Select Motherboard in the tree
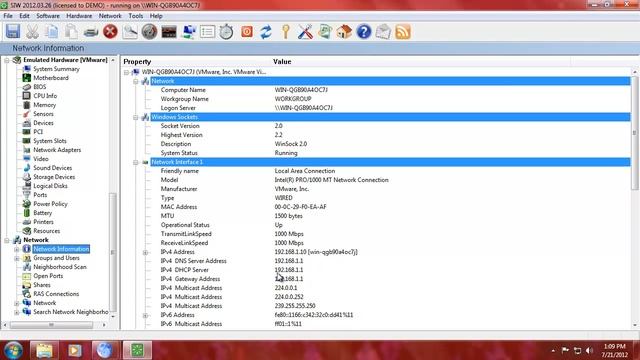This screenshot has height=360, width=640. [51, 78]
